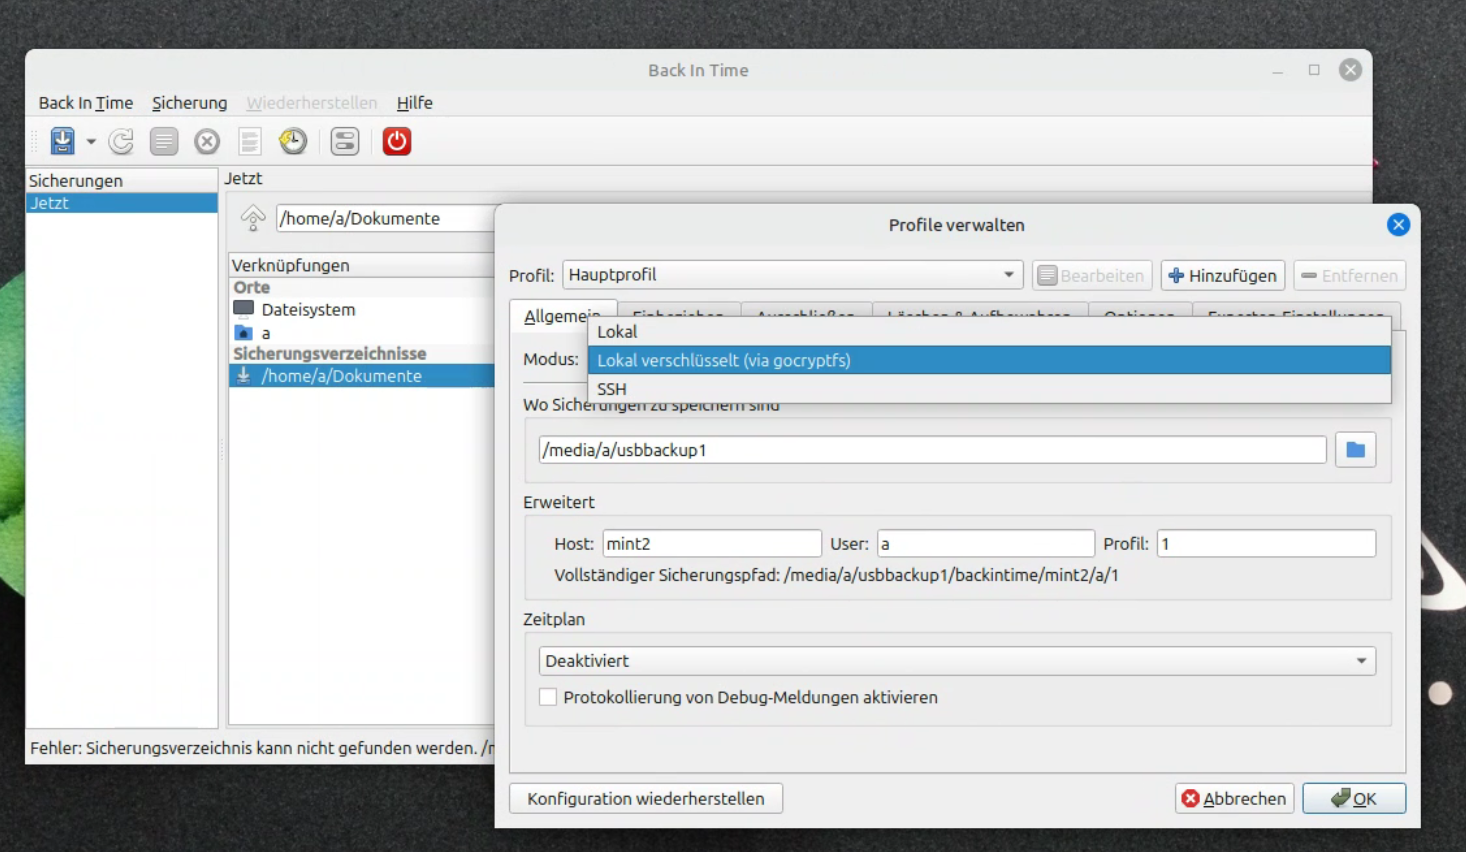The width and height of the screenshot is (1466, 852).
Task: Click the red shutdown power icon
Action: click(x=396, y=141)
